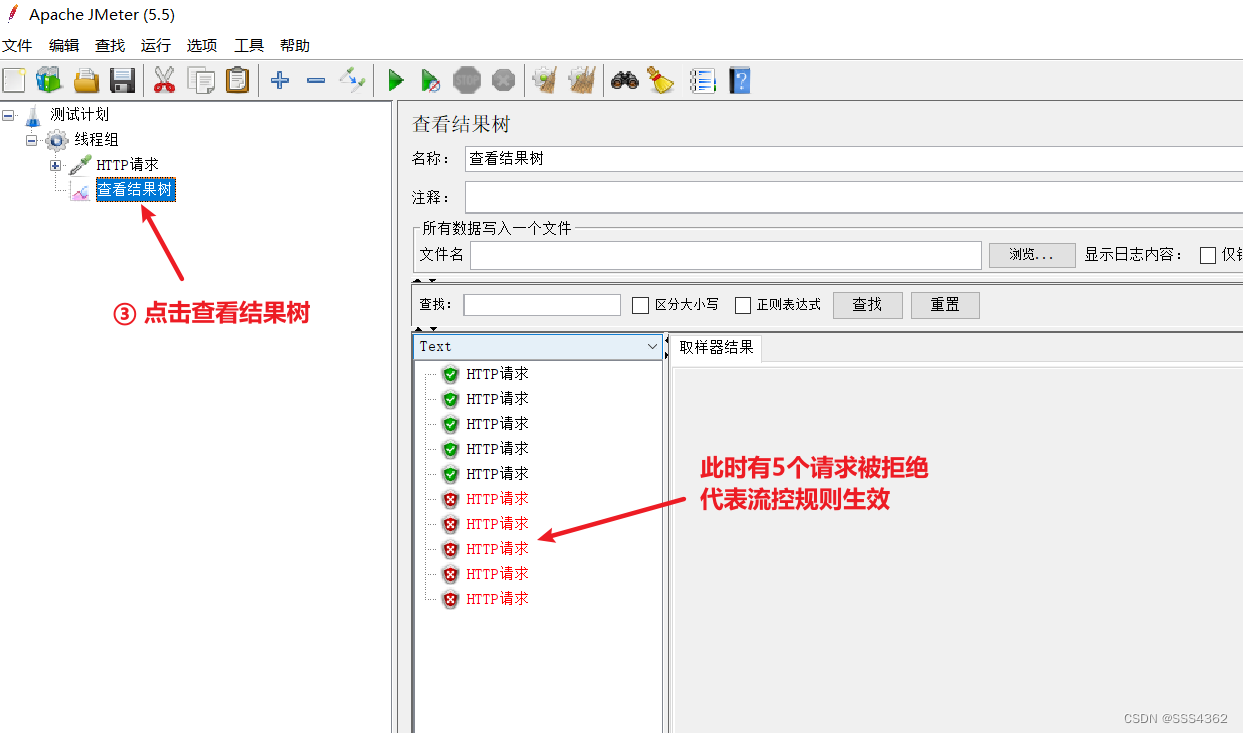Focus the 注释 input field
Screen dimensions: 1243x733
click(x=854, y=197)
